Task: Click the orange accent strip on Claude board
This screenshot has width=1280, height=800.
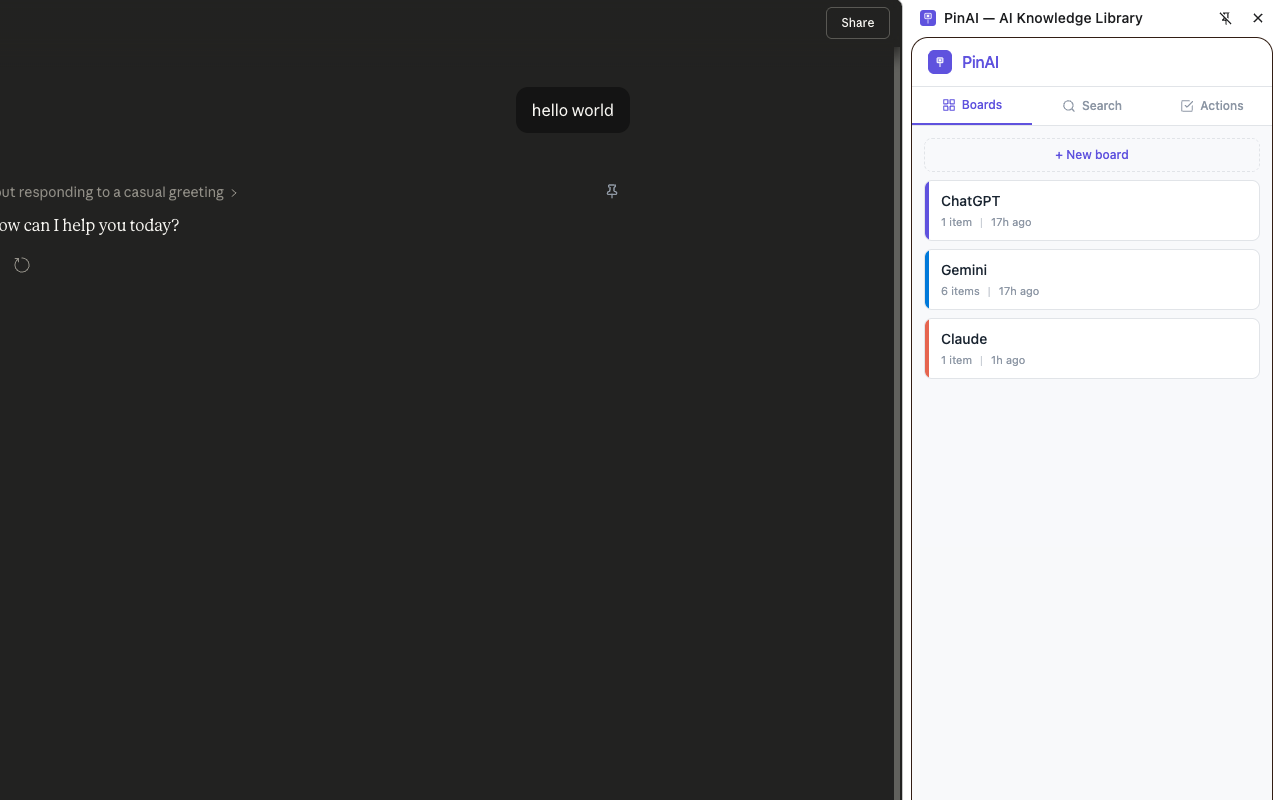Action: pyautogui.click(x=926, y=348)
